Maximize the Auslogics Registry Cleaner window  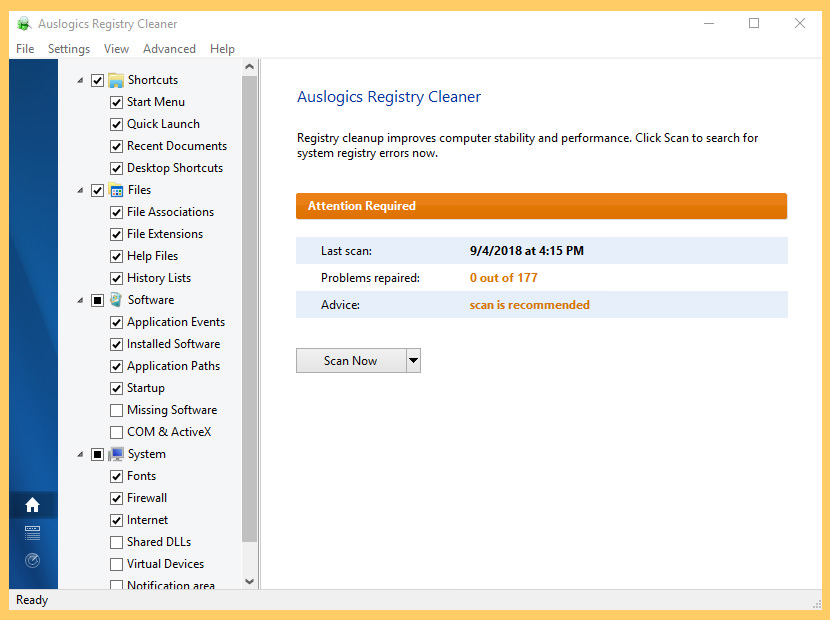[x=754, y=23]
